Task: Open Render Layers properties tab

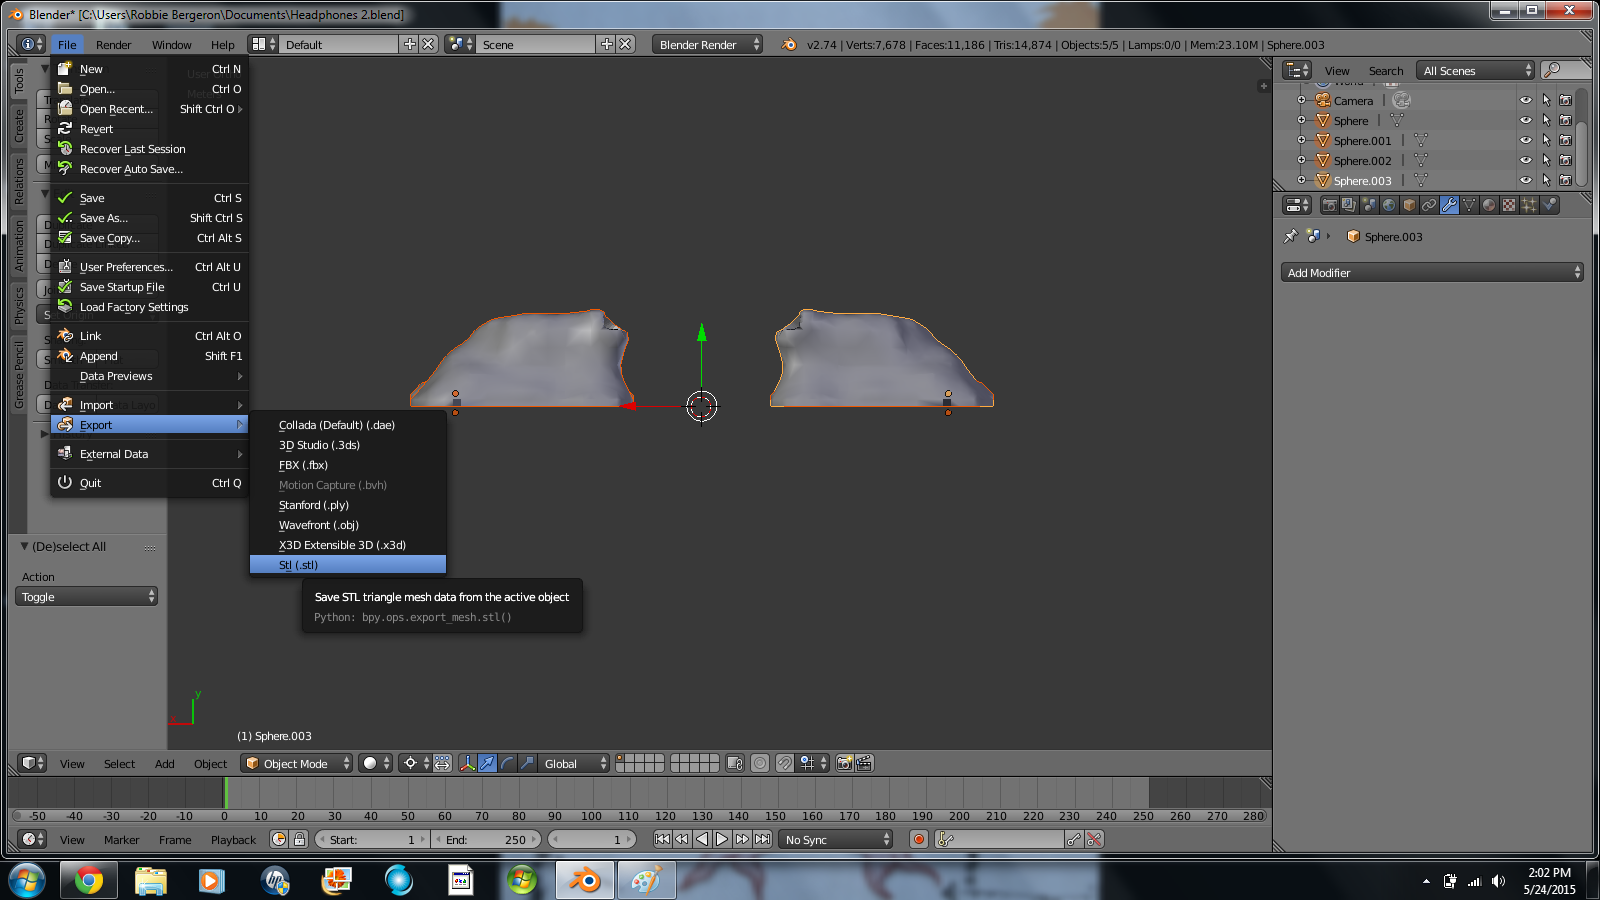Action: tap(1349, 205)
